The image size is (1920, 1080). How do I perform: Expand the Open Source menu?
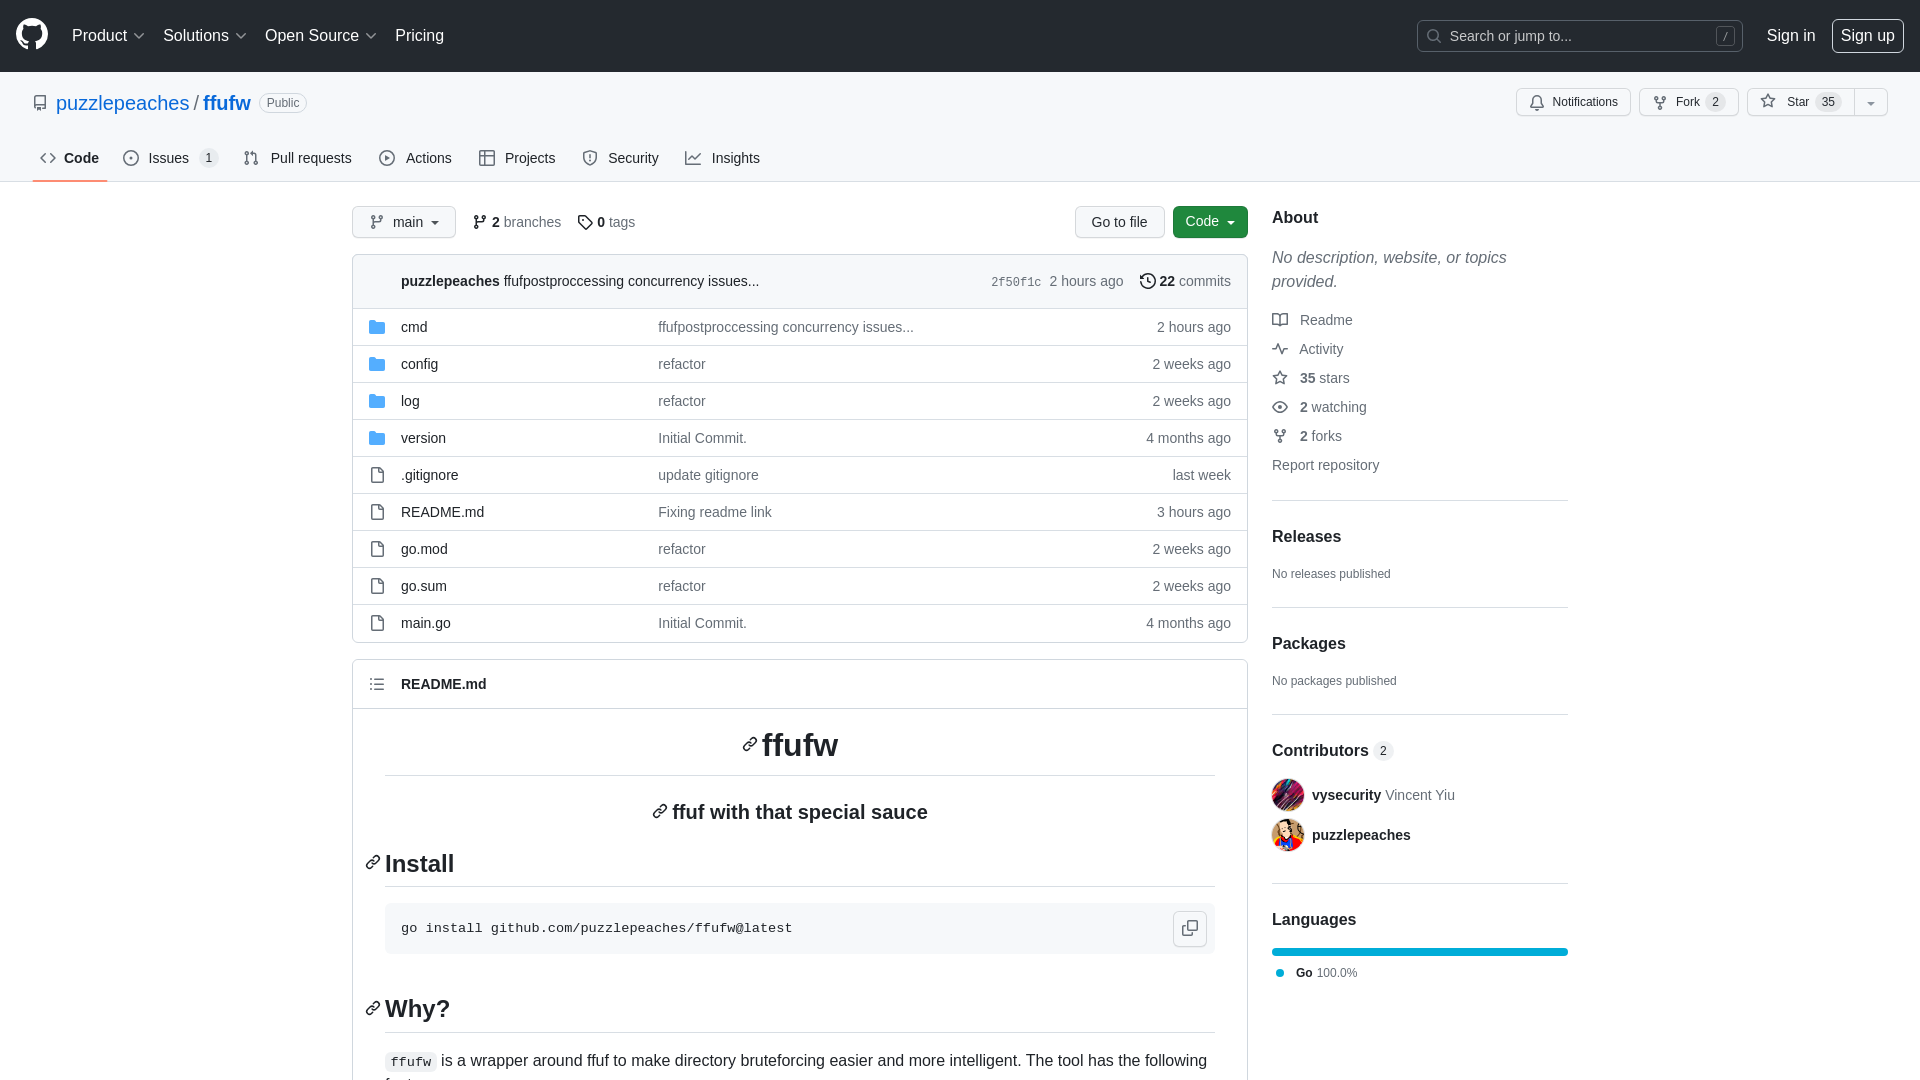click(320, 35)
